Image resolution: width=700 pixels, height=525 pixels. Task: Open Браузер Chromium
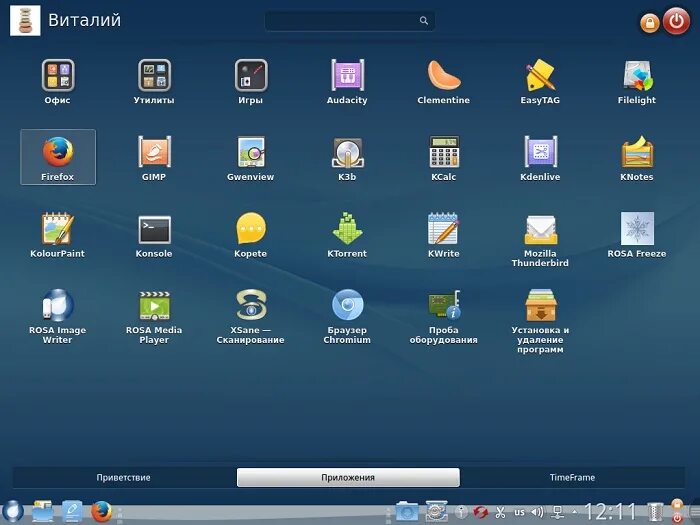(x=347, y=317)
